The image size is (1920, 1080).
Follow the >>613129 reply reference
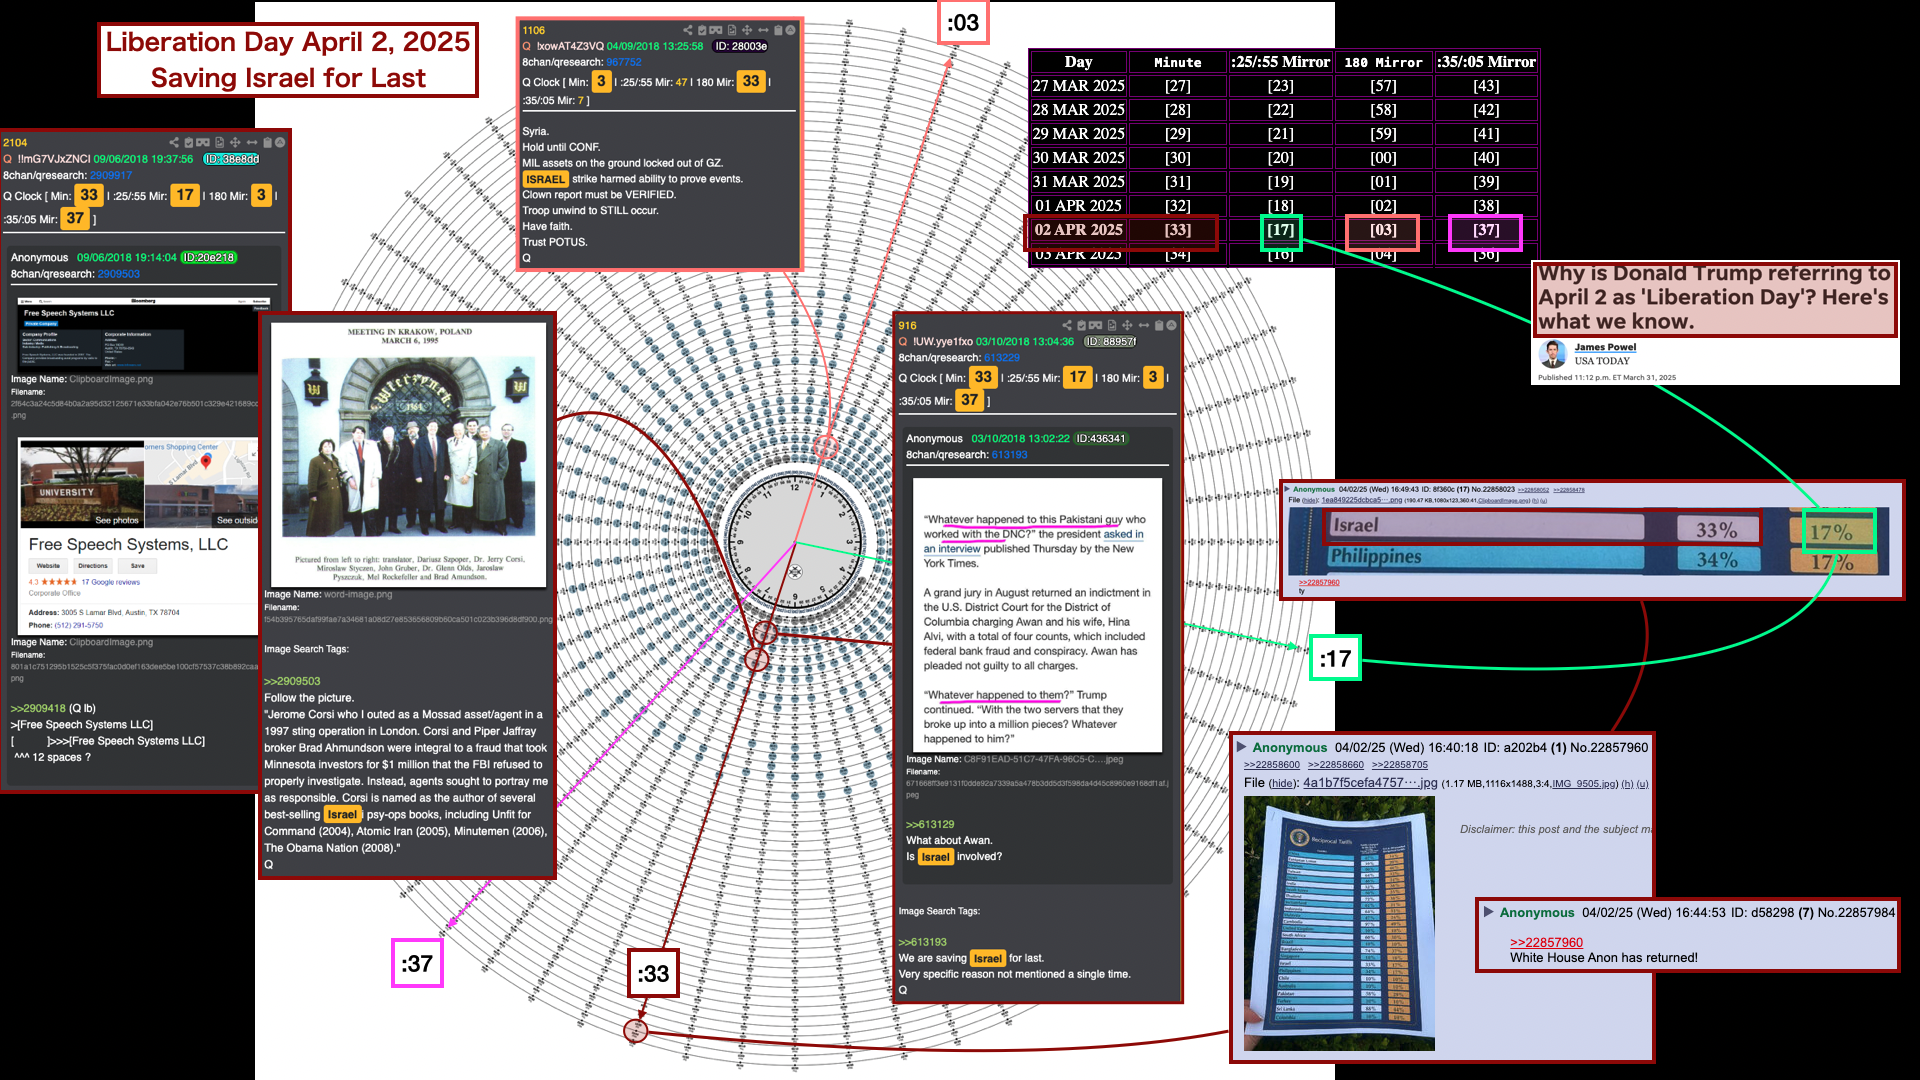point(930,825)
